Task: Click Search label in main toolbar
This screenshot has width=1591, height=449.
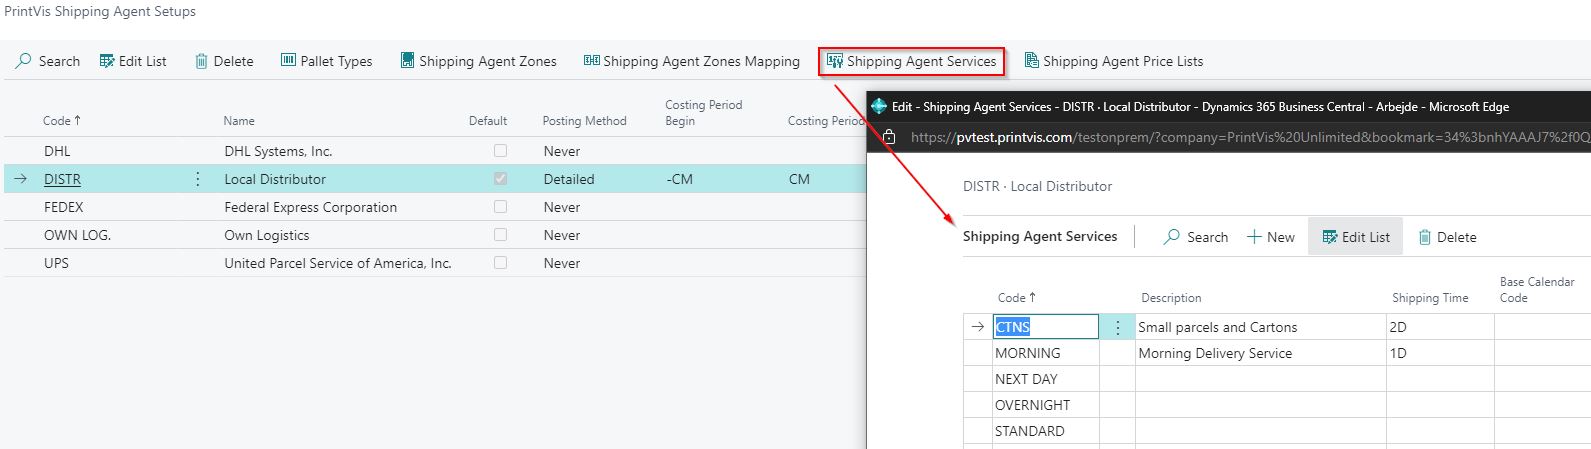Action: click(59, 61)
